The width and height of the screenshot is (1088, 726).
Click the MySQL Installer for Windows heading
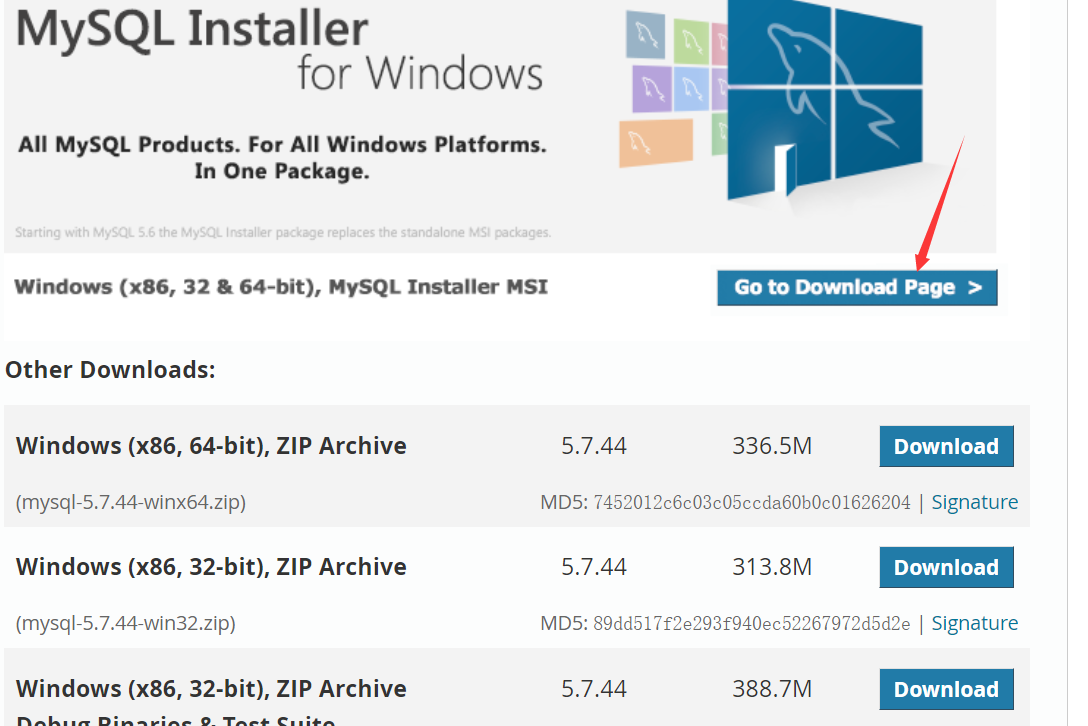pos(279,50)
